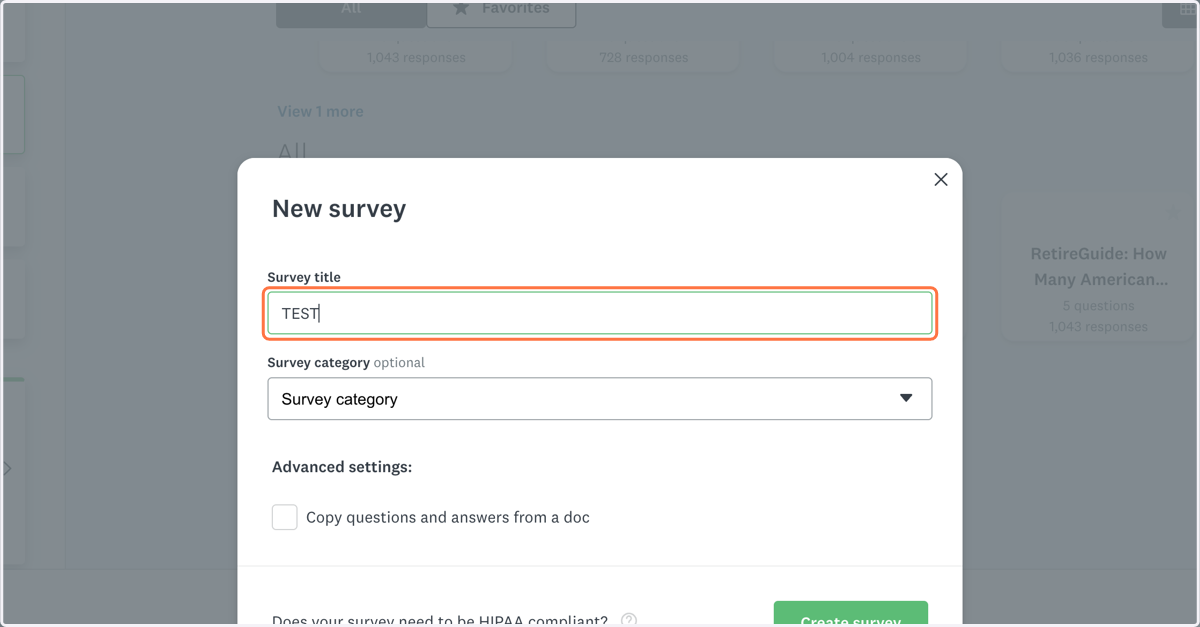This screenshot has width=1200, height=627.
Task: Open the Survey category dropdown
Action: [x=600, y=399]
